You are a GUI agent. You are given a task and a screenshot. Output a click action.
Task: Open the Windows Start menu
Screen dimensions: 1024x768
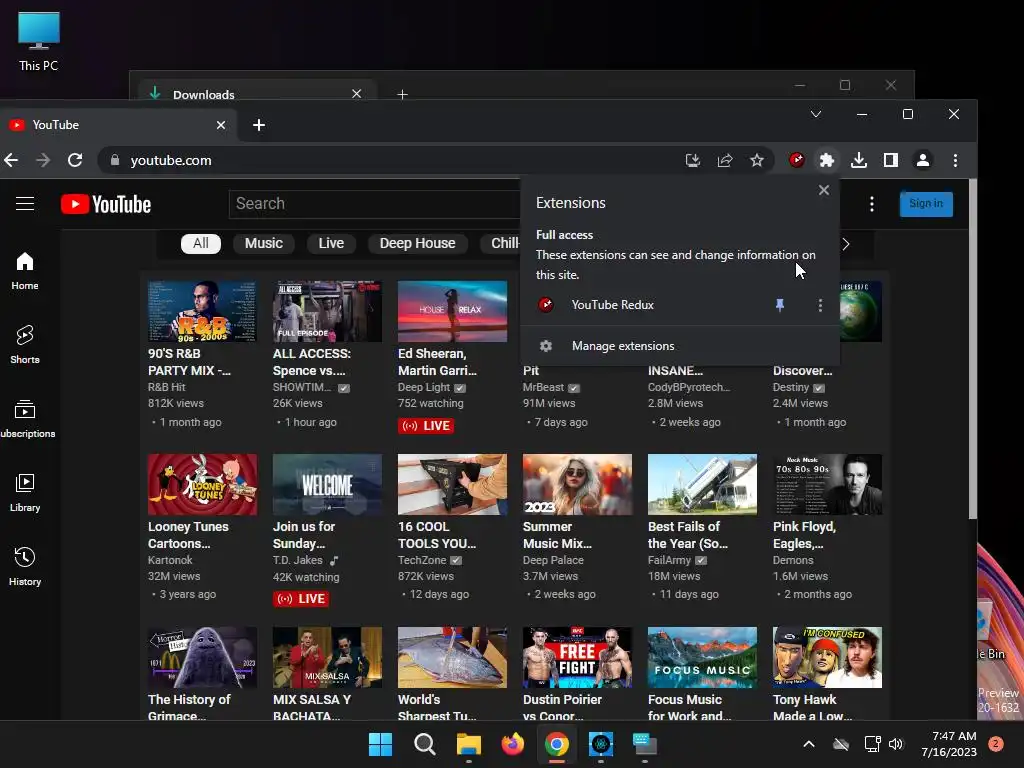(380, 744)
